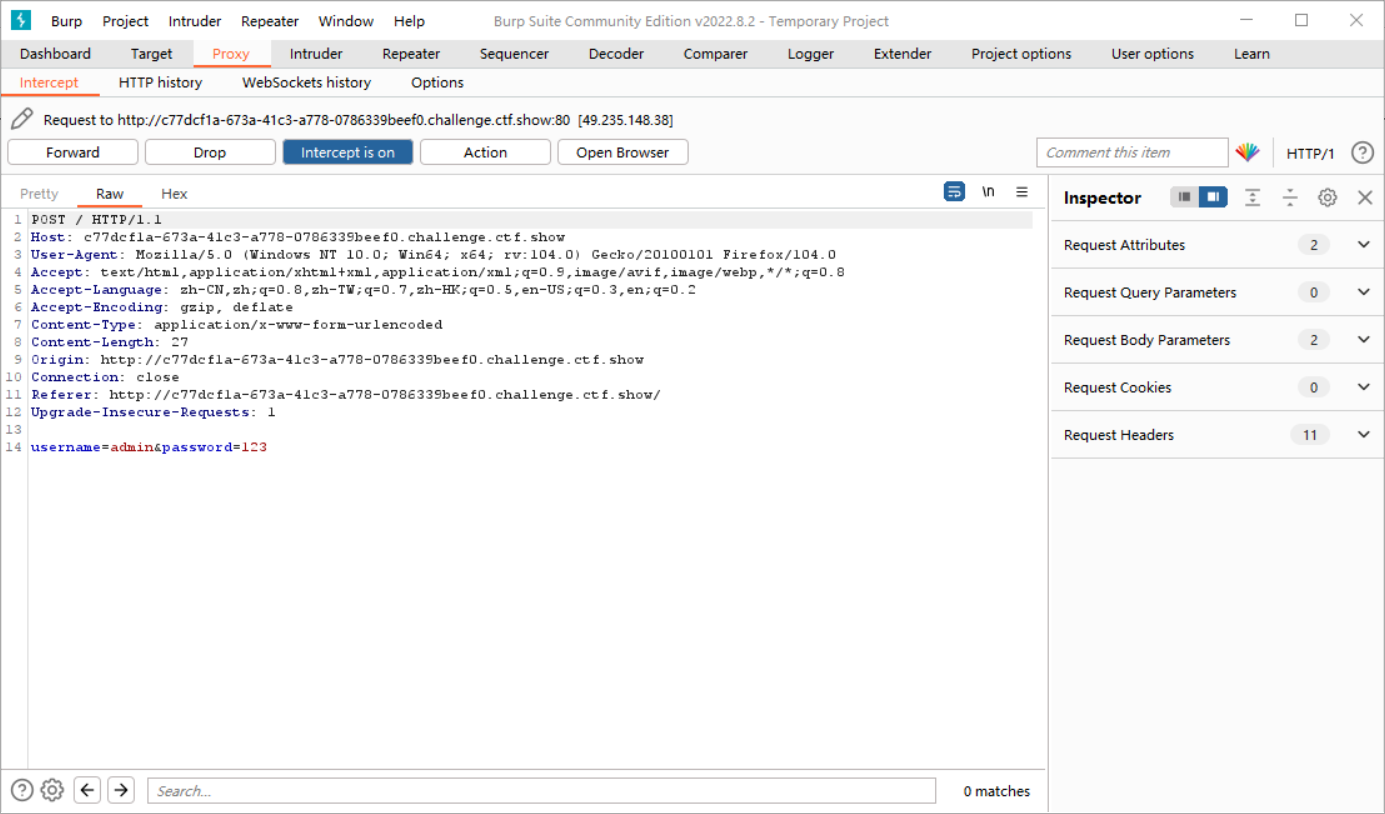Open the Burp menu

[67, 21]
